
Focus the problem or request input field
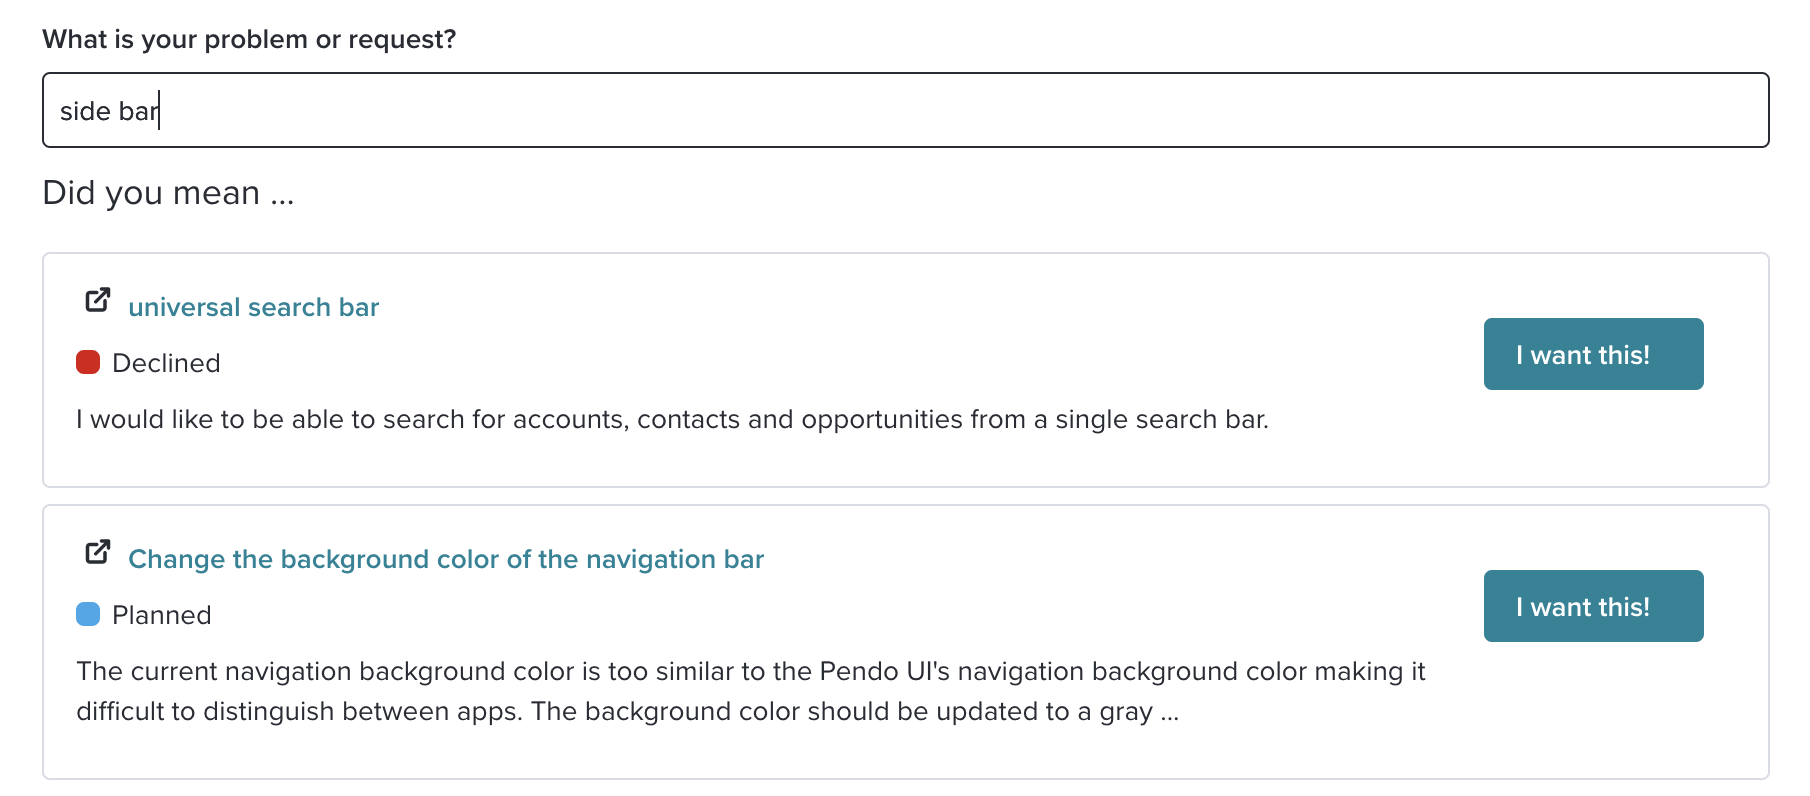(x=905, y=110)
